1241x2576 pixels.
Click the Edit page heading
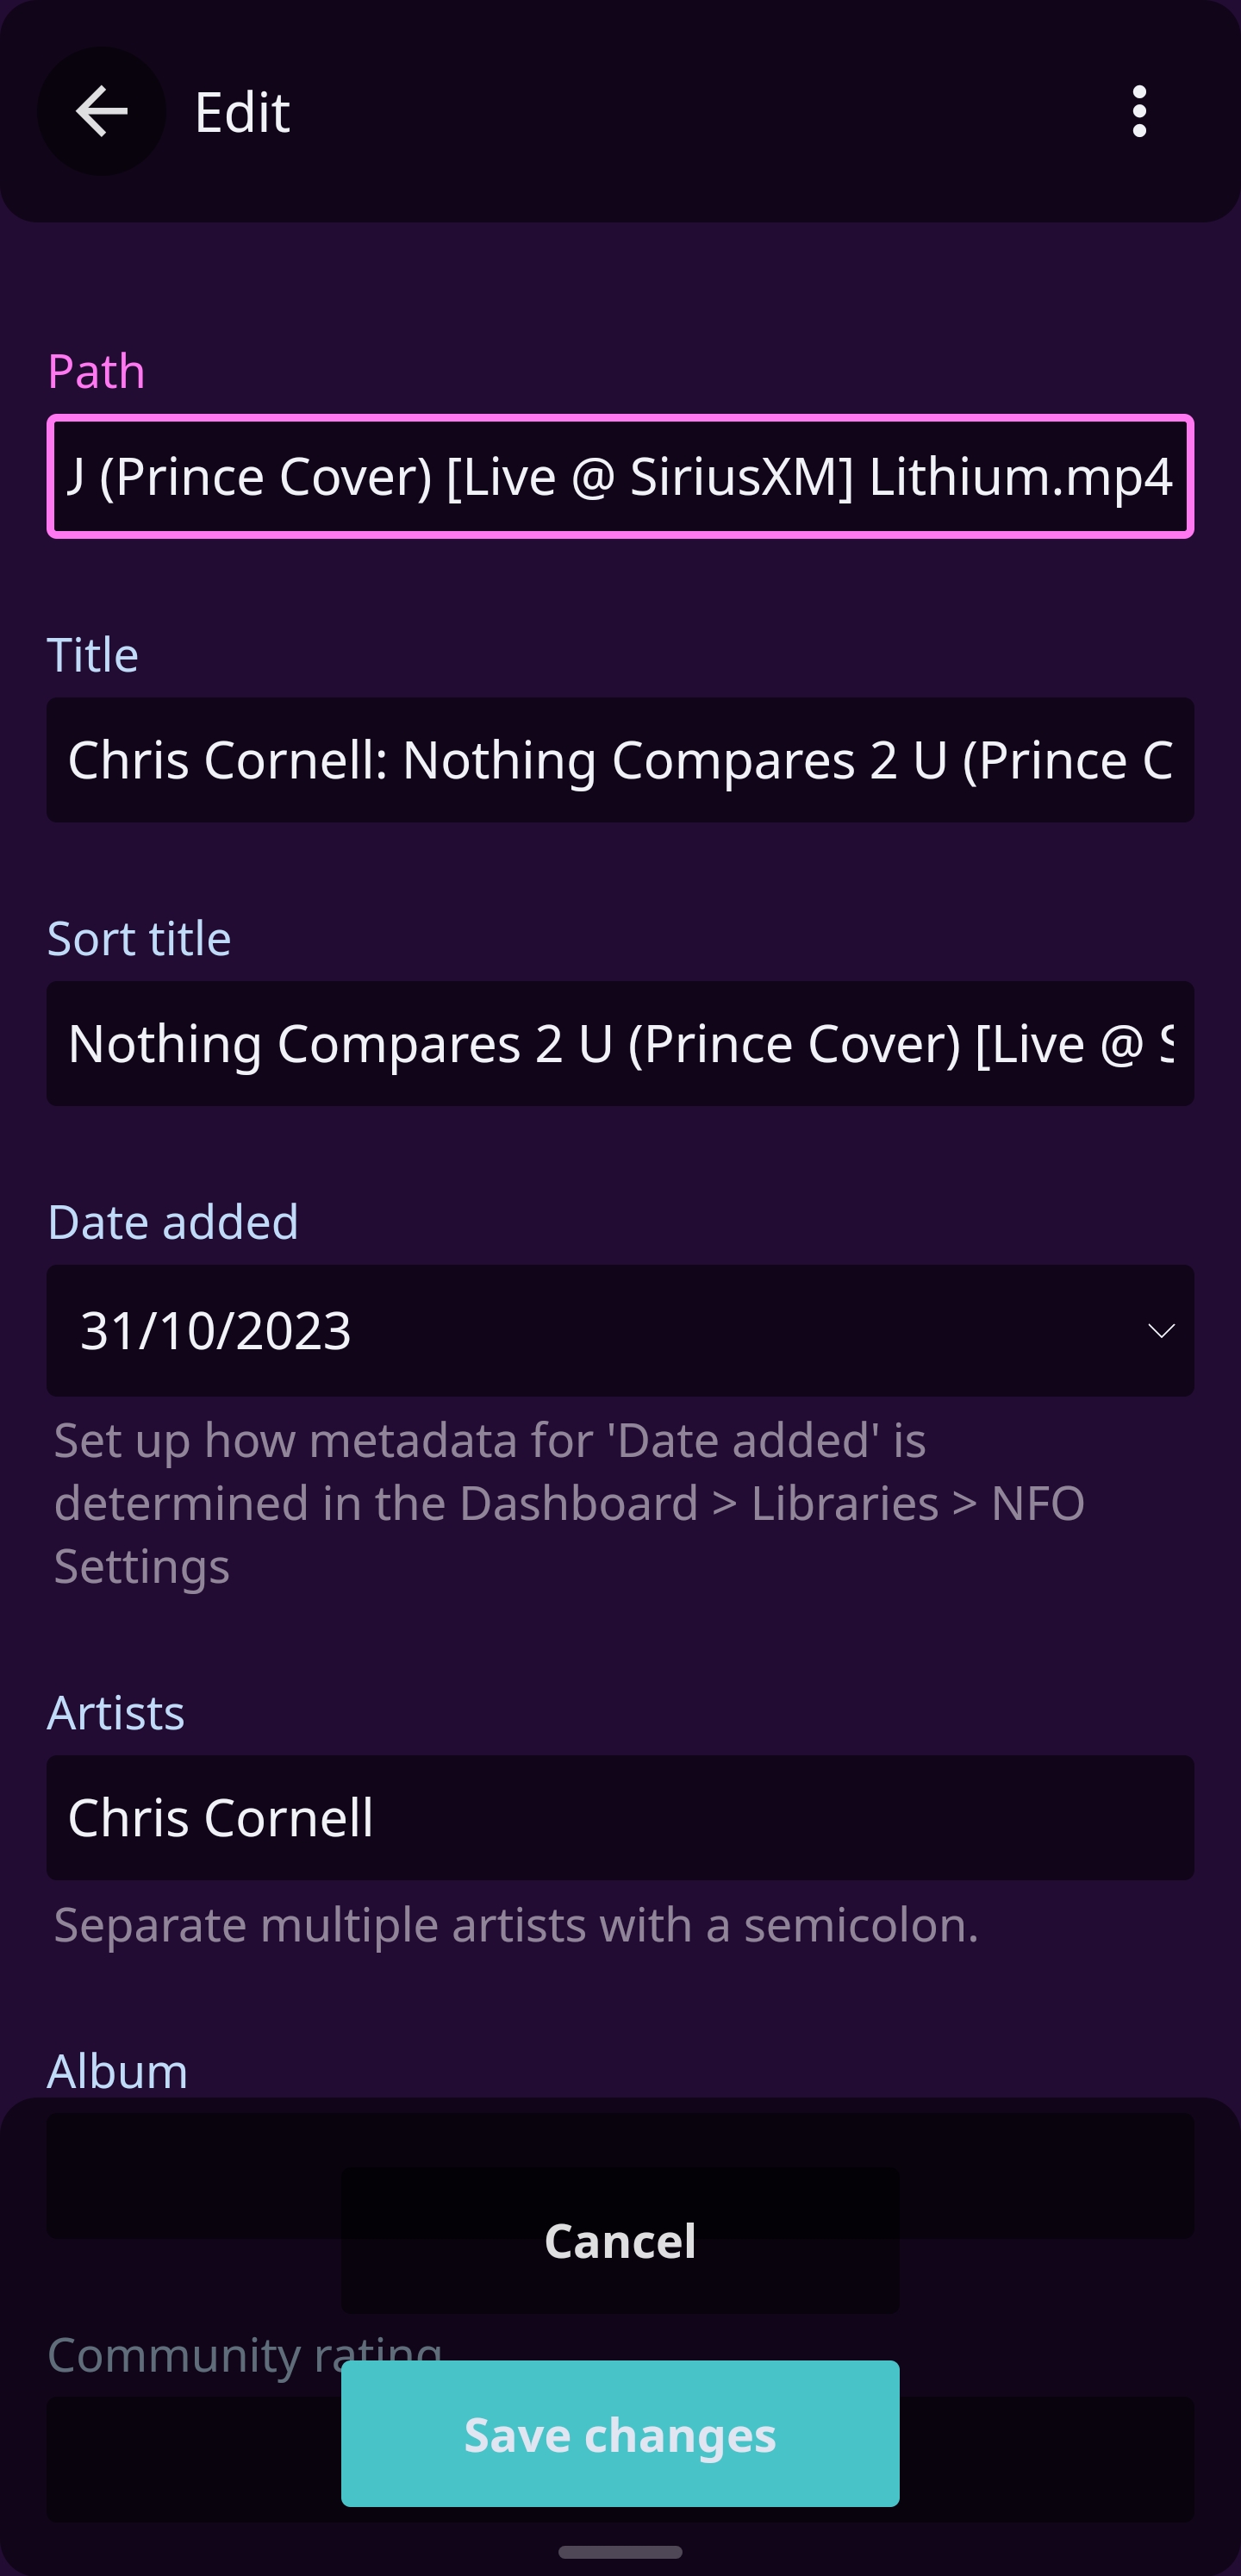[242, 112]
